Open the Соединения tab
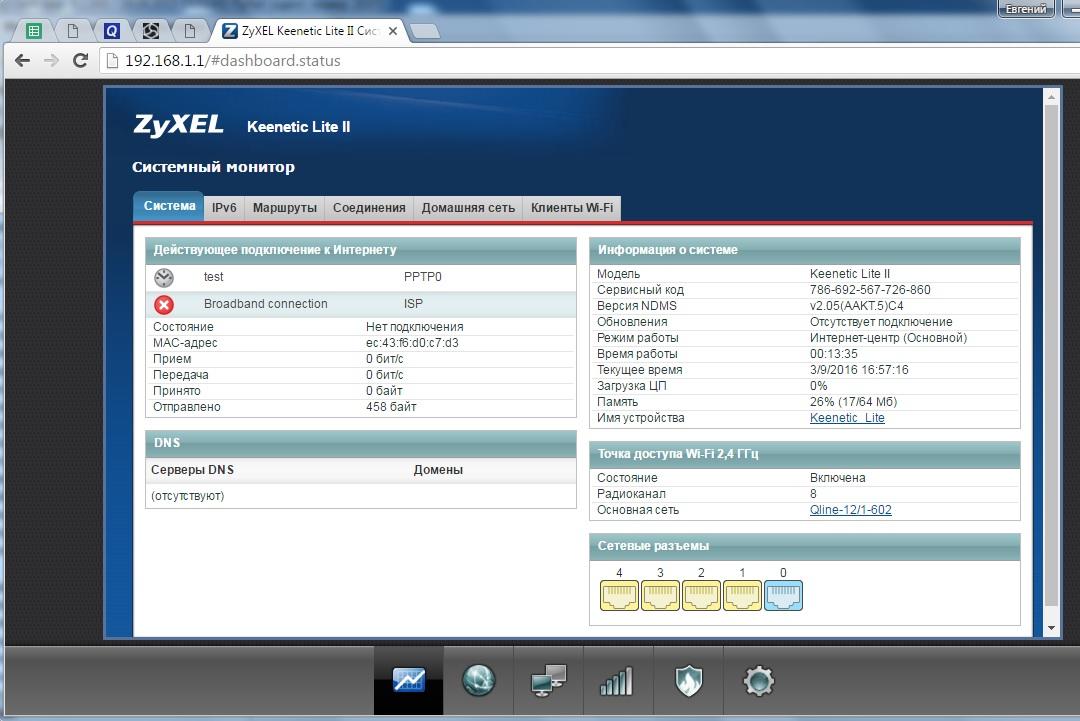Image resolution: width=1080 pixels, height=721 pixels. pos(369,208)
